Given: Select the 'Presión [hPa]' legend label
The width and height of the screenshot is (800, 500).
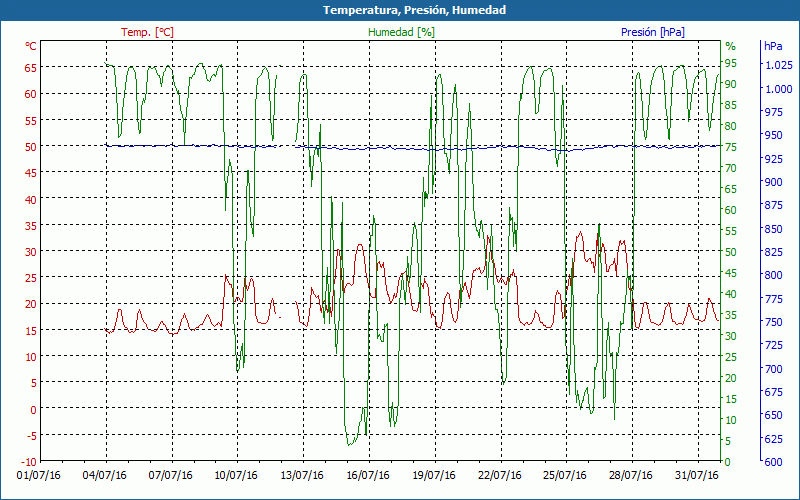Looking at the screenshot, I should click(x=653, y=32).
